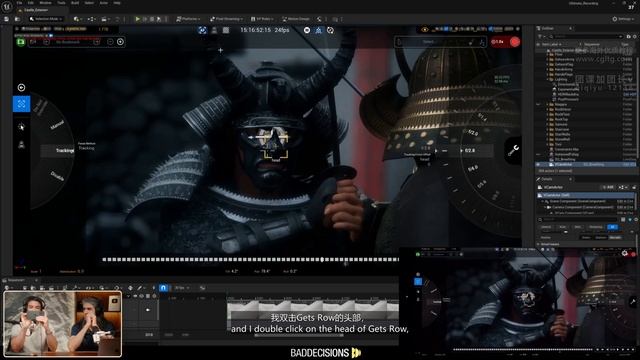The image size is (640, 360).
Task: Click the green Play button in toolbar
Action: tap(138, 19)
